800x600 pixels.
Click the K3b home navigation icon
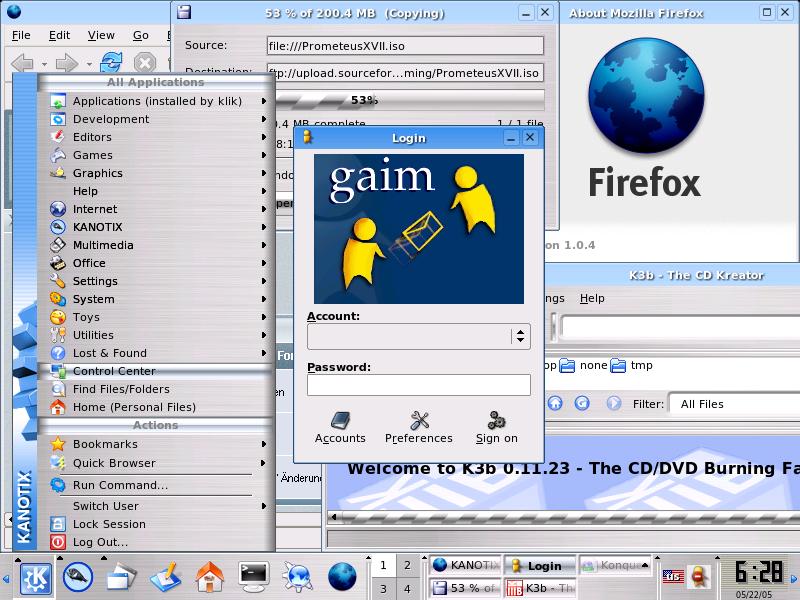tap(555, 404)
